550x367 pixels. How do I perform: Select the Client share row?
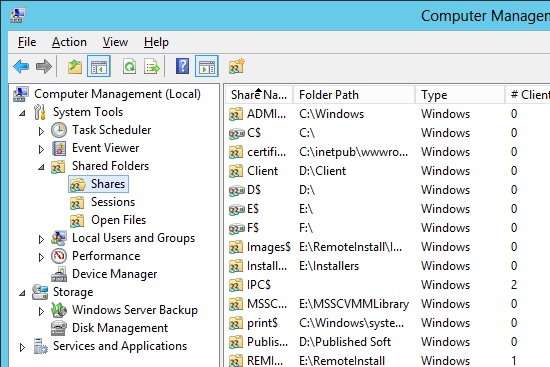(x=388, y=171)
